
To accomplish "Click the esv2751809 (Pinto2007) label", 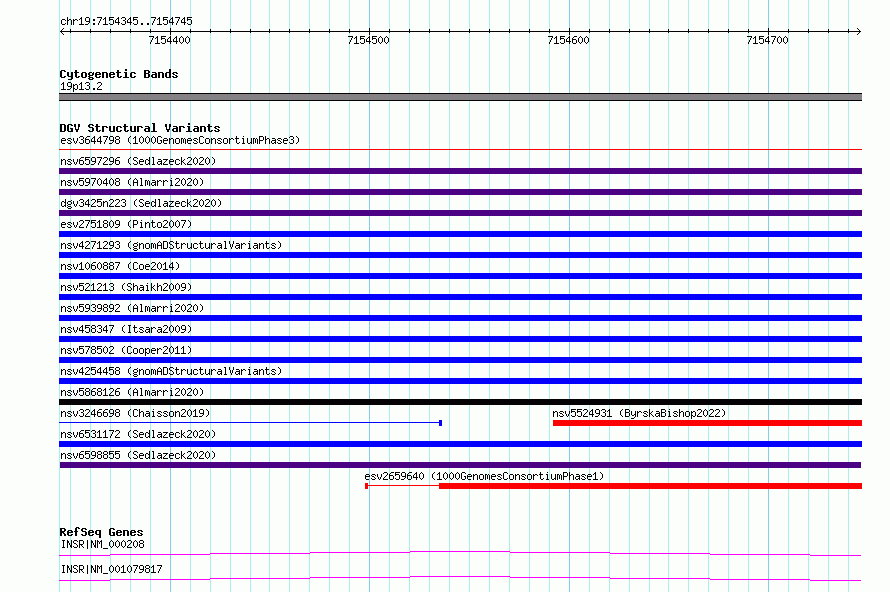I will [x=126, y=224].
